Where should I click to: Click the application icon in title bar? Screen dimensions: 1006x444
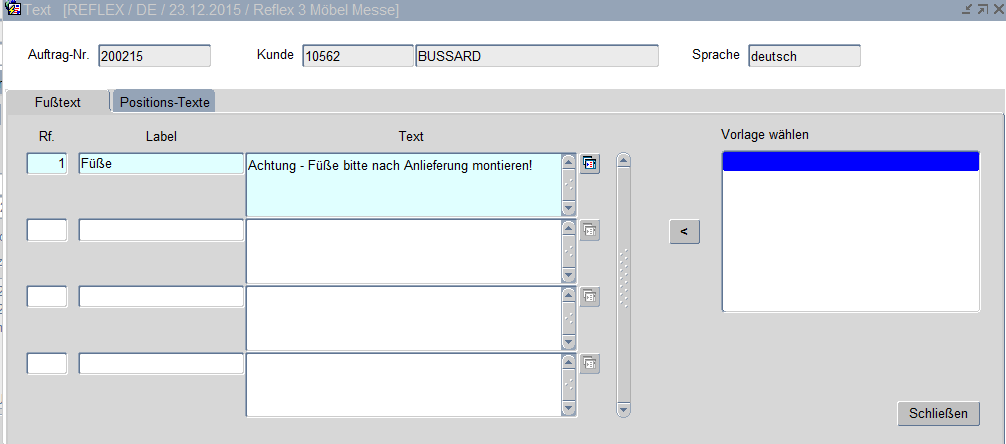[13, 9]
